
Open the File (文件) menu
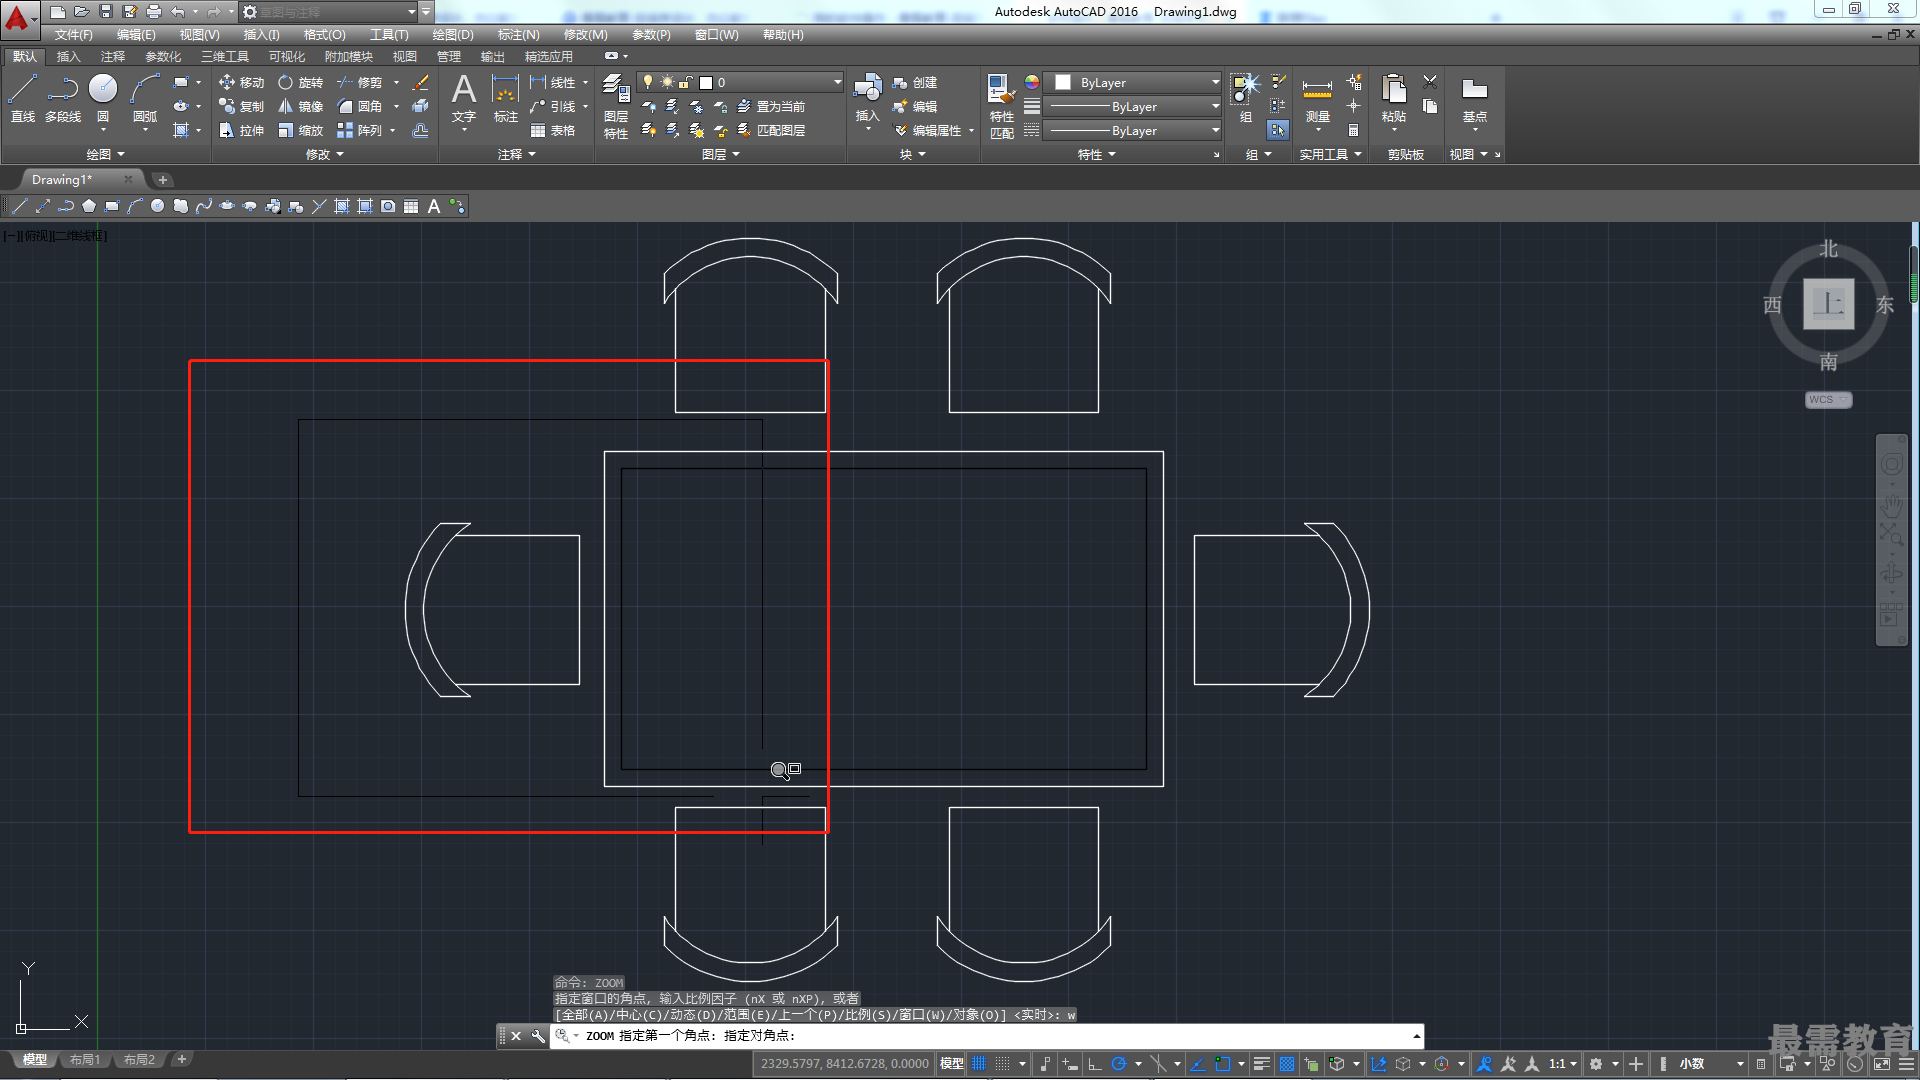coord(73,35)
